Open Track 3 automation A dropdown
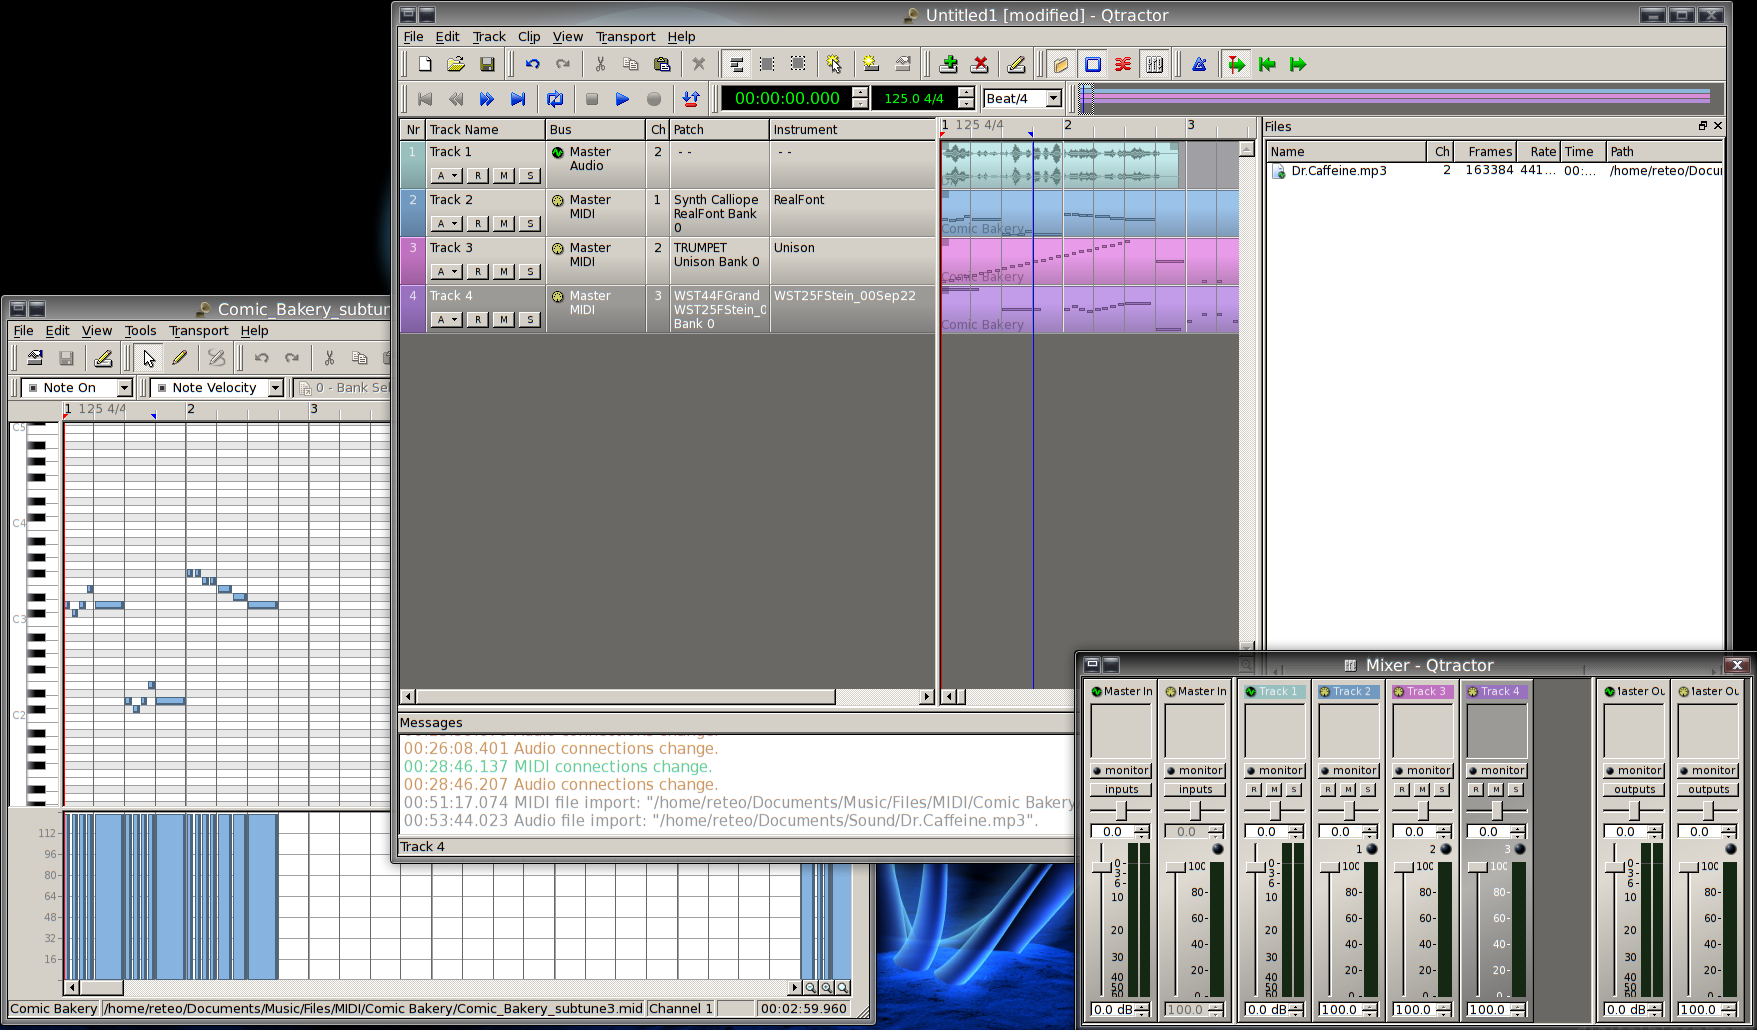Image resolution: width=1757 pixels, height=1030 pixels. [x=447, y=272]
